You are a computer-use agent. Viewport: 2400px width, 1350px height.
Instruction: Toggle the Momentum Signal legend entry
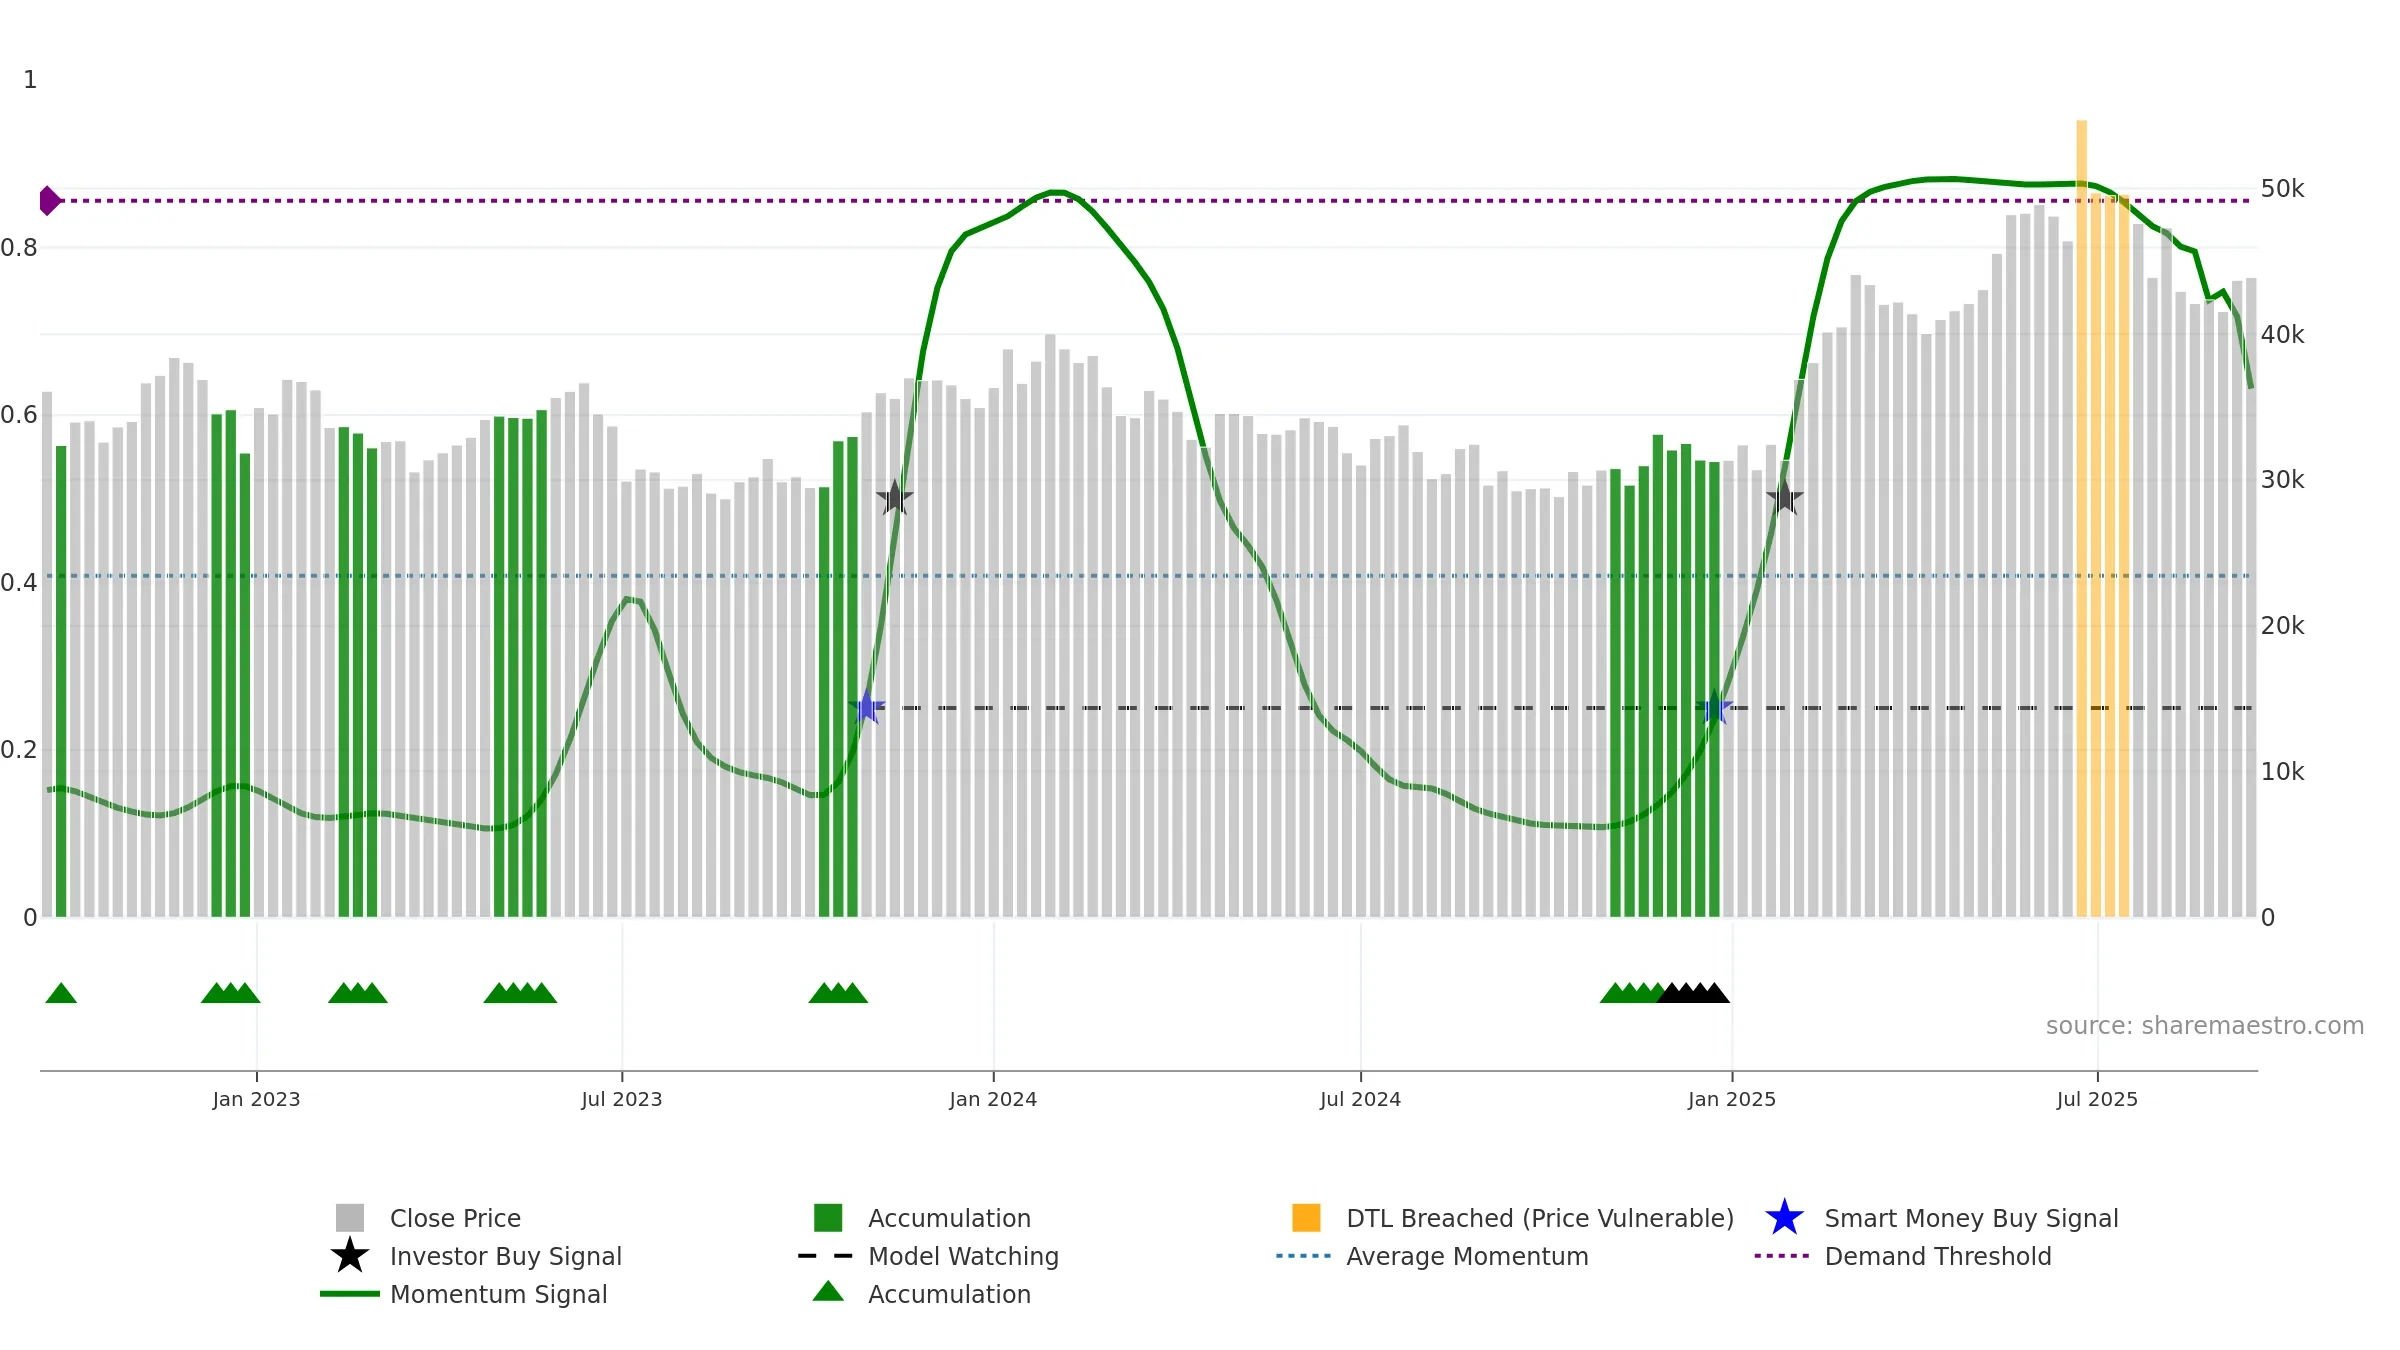pos(464,1293)
